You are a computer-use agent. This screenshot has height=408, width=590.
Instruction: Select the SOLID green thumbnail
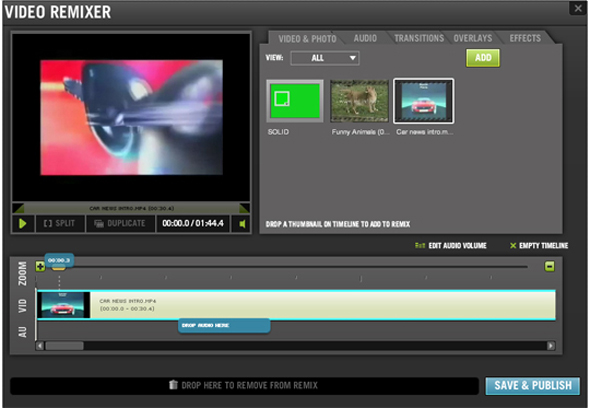click(x=295, y=101)
